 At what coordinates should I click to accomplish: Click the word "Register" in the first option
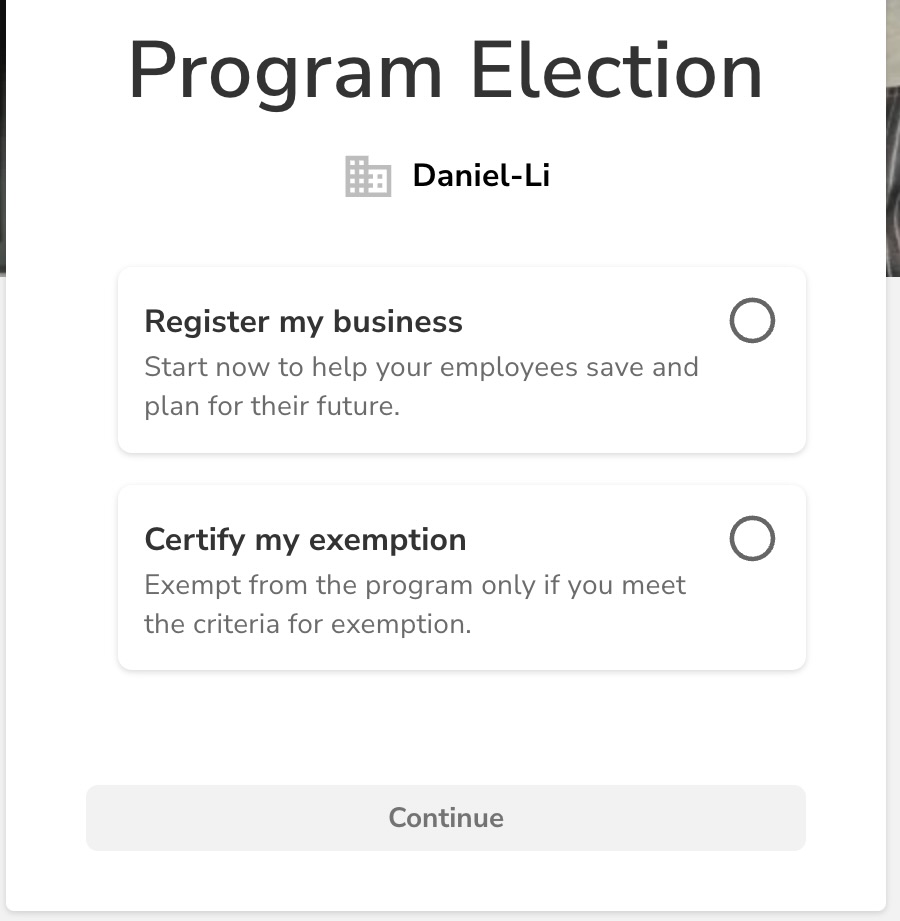(207, 322)
